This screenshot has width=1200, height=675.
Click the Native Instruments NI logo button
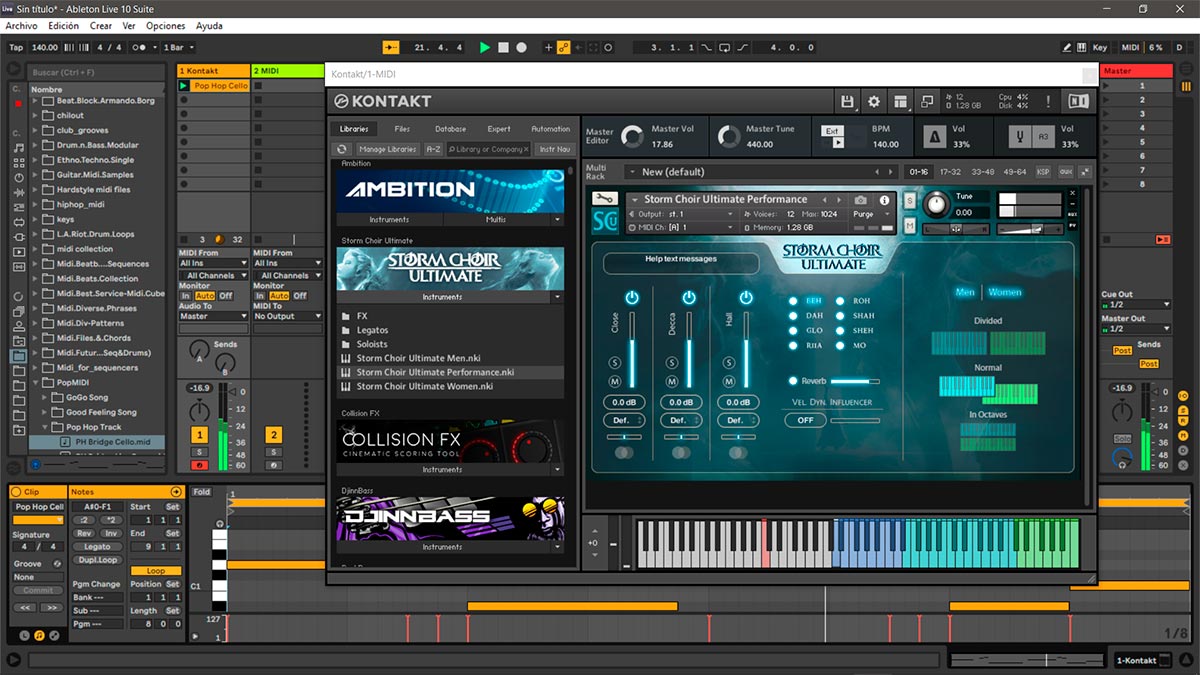click(x=1078, y=101)
